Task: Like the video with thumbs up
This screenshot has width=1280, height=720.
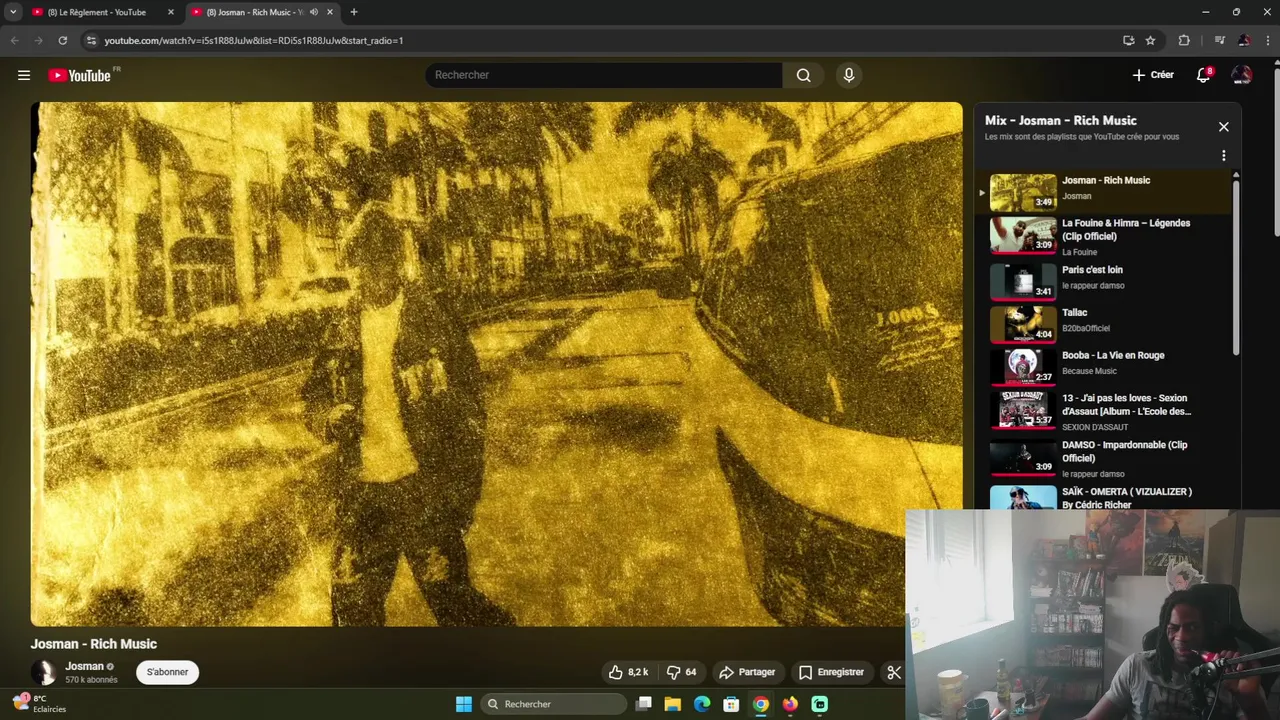Action: pos(629,672)
